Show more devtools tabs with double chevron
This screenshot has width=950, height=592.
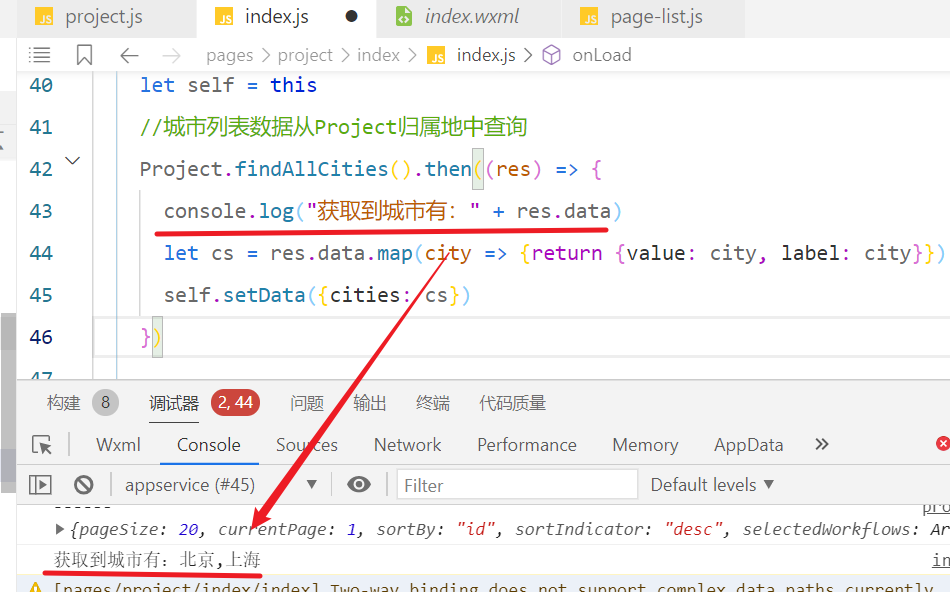(822, 444)
